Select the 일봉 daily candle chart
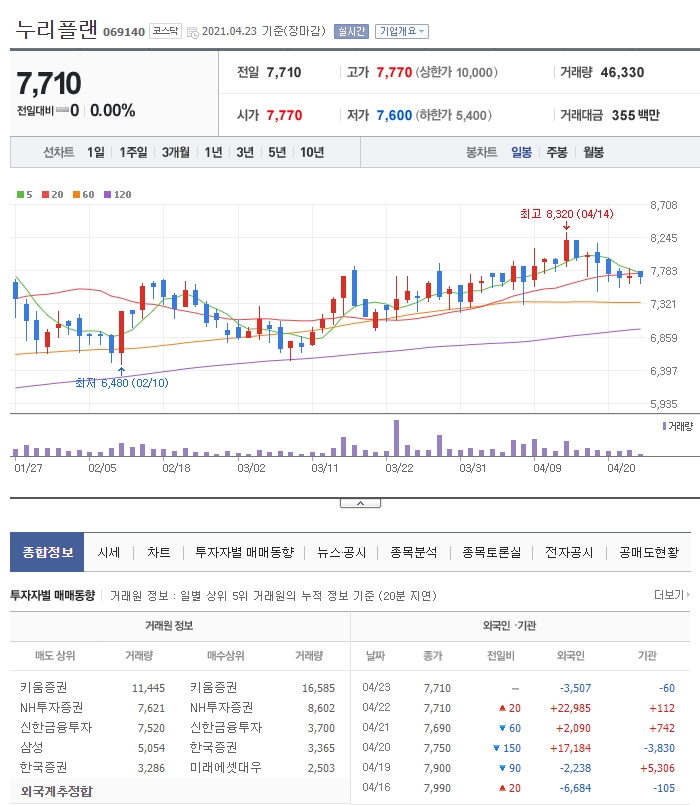This screenshot has width=700, height=805. click(x=521, y=152)
